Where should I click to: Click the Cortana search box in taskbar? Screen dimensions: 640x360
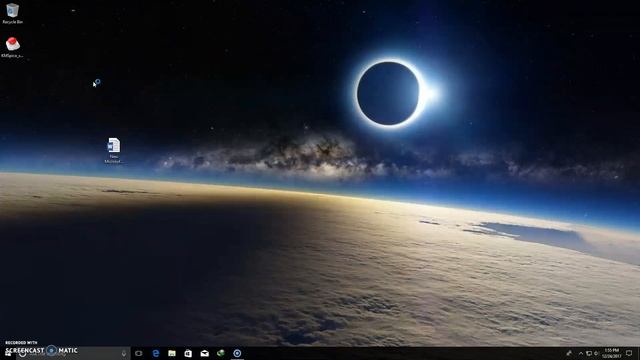[x=73, y=353]
